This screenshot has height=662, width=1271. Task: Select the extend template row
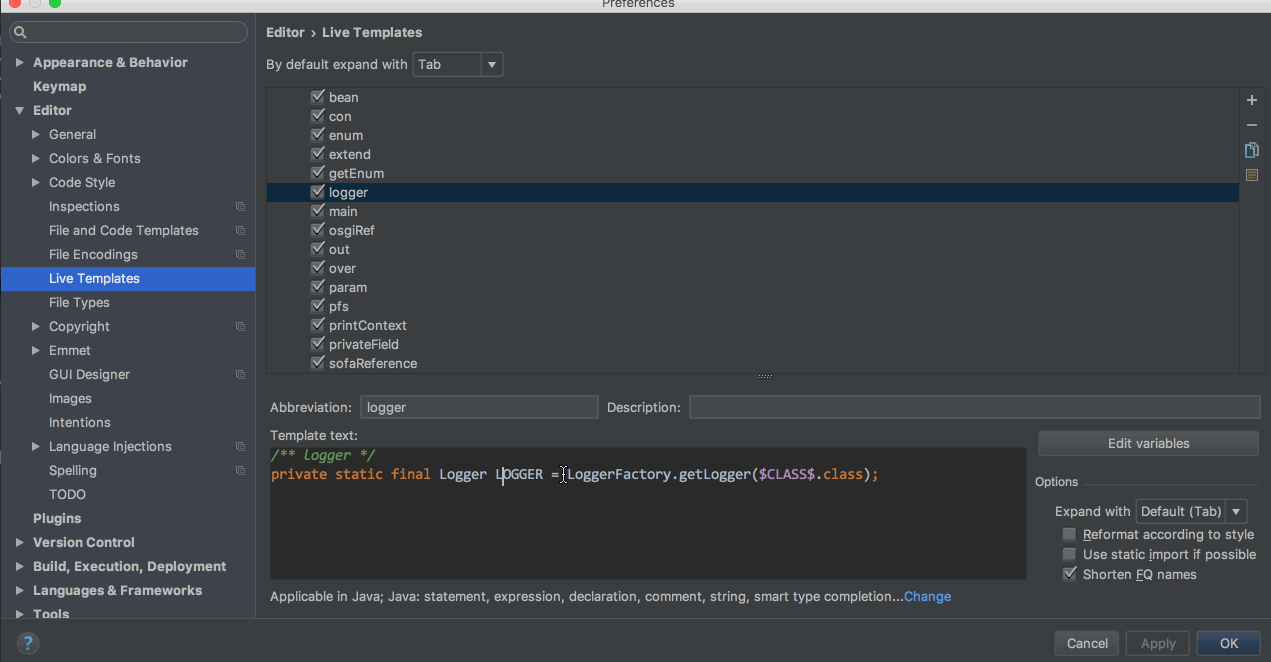point(753,154)
